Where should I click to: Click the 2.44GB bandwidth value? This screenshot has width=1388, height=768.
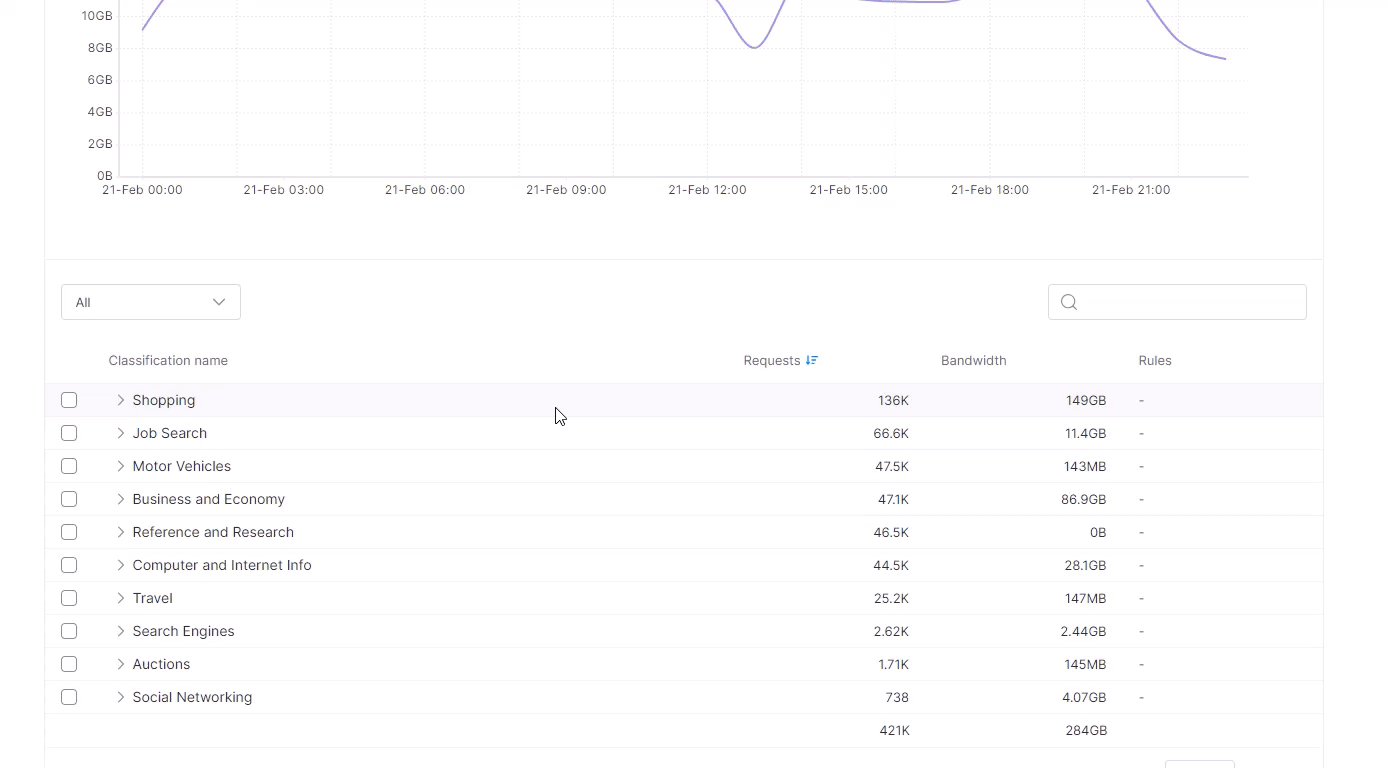1084,631
